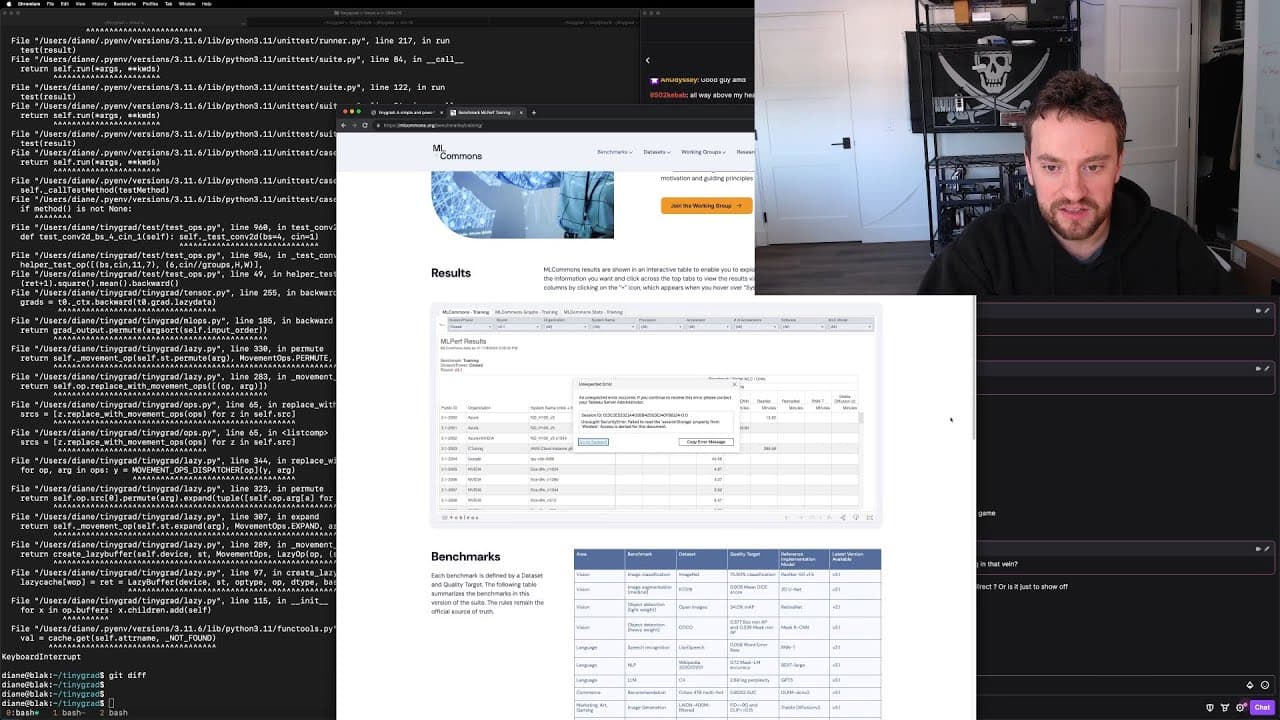Viewport: 1280px width, 720px height.
Task: Select the MLCommons - Training Tableau tab
Action: tap(465, 312)
